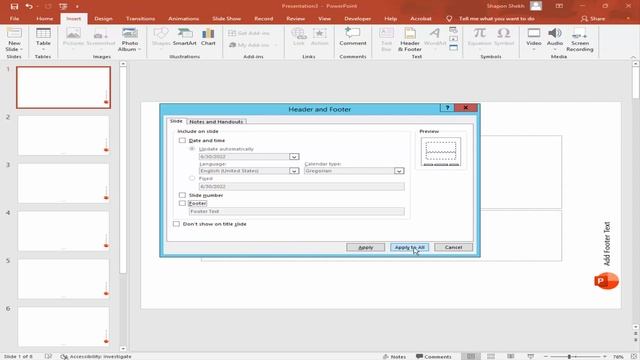Click the Undo arrow icon
640x360 pixels.
tap(29, 6)
